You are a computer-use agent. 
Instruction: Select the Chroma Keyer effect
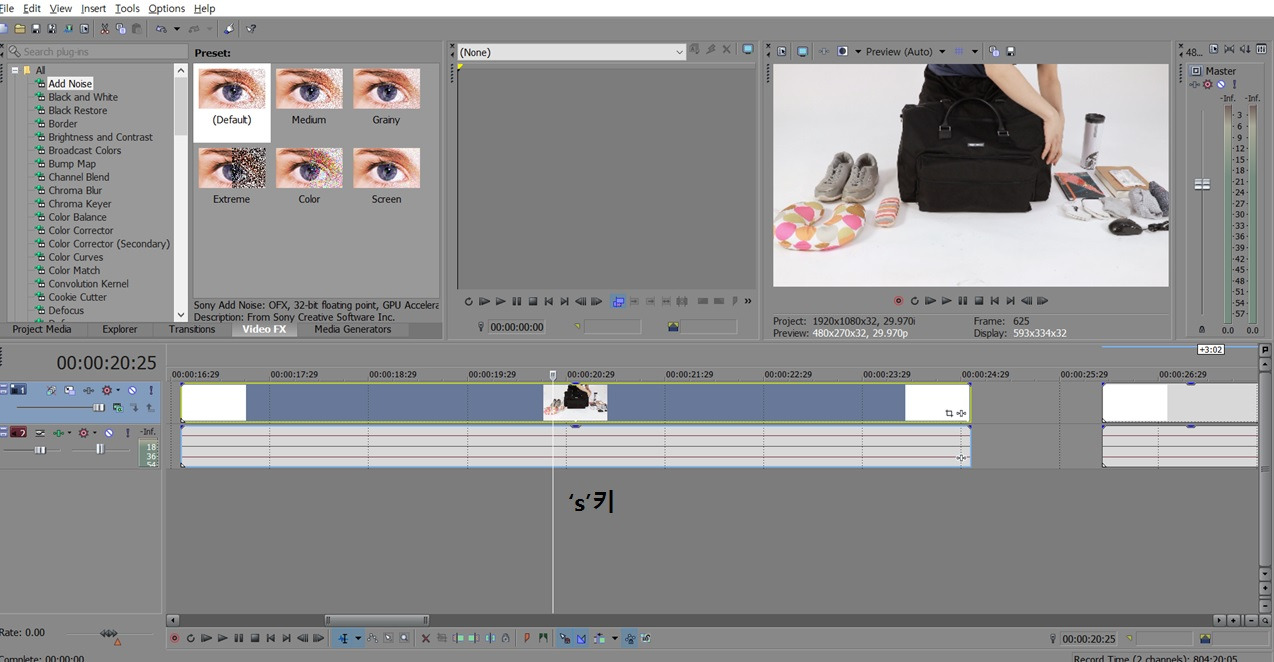[80, 204]
